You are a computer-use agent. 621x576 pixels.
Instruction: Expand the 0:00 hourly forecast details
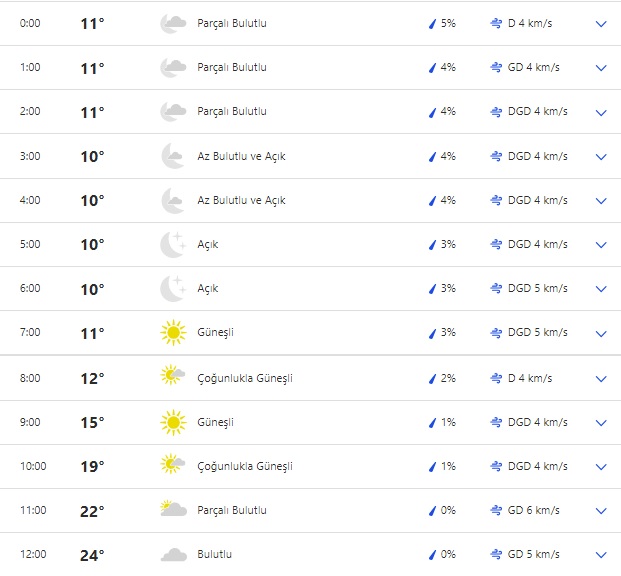click(601, 24)
